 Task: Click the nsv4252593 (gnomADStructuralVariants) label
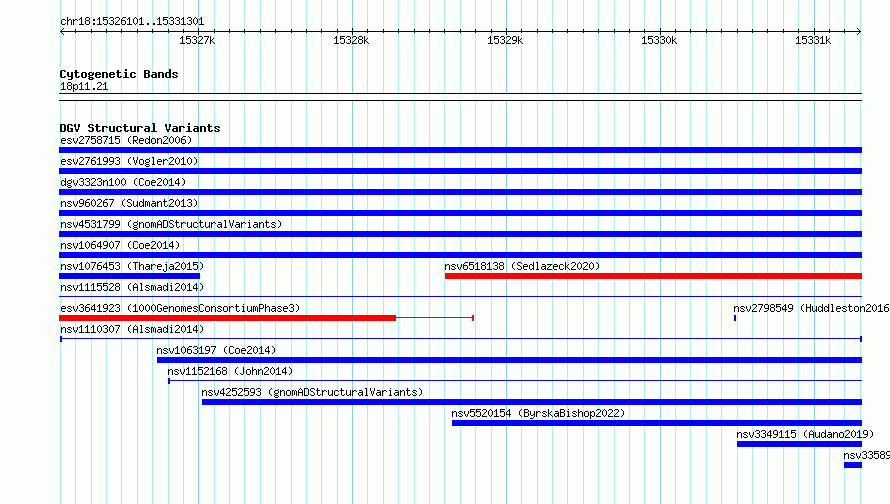pyautogui.click(x=312, y=392)
